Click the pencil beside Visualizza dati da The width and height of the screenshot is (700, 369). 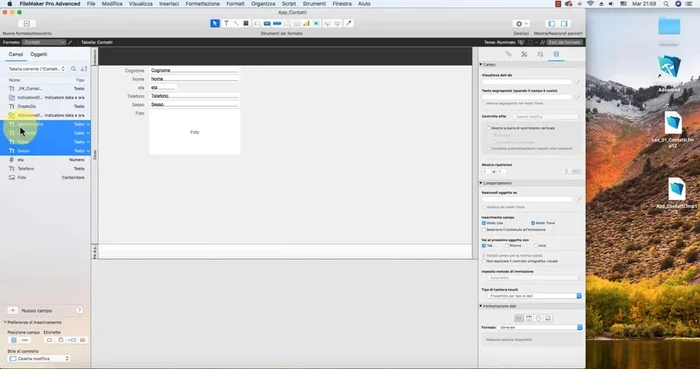[x=578, y=82]
